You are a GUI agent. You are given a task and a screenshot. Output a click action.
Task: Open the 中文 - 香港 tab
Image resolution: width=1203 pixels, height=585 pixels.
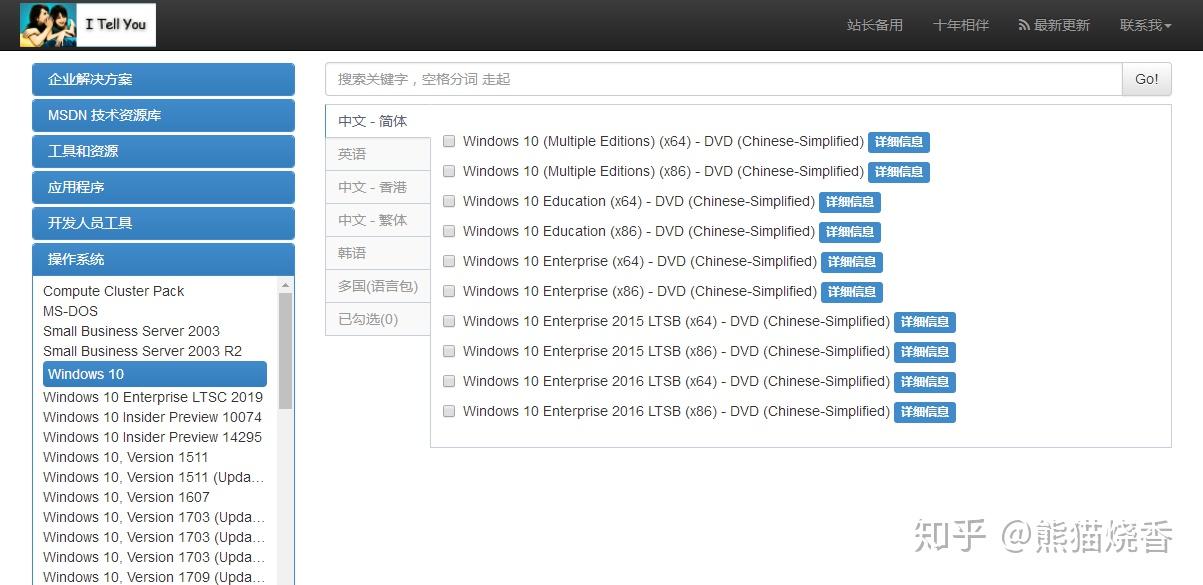pyautogui.click(x=378, y=187)
